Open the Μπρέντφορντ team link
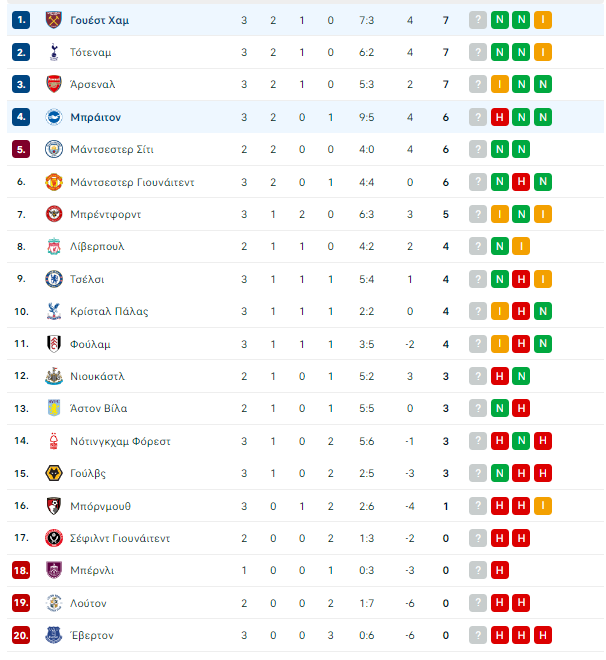This screenshot has height=660, width=606. [106, 215]
